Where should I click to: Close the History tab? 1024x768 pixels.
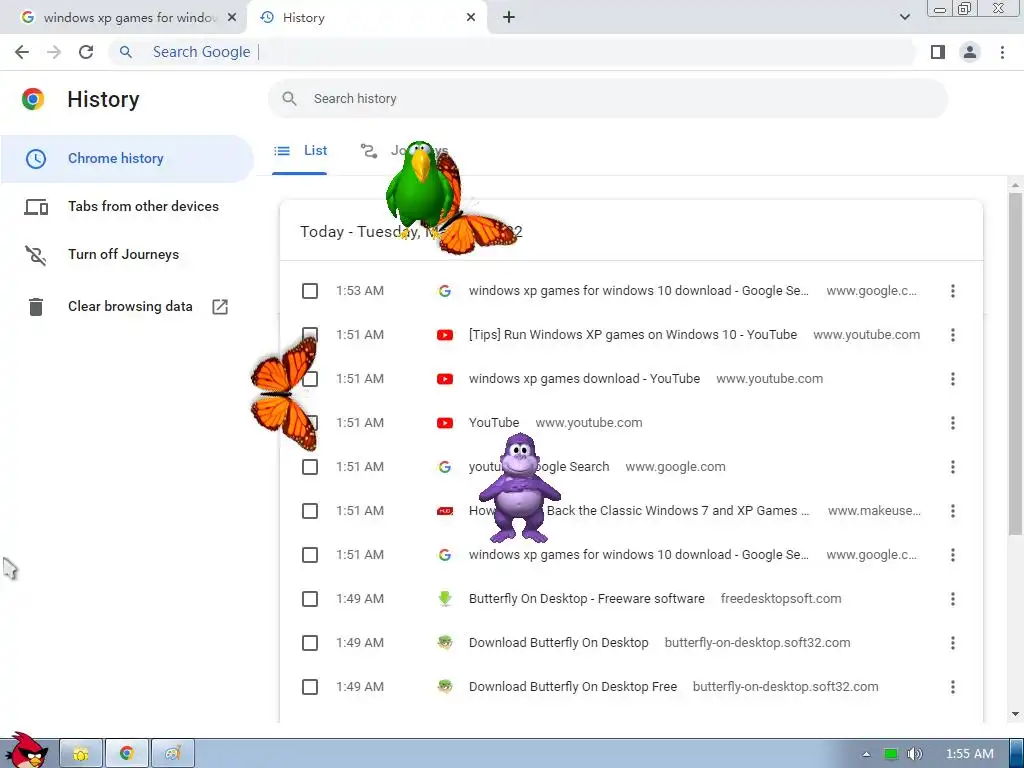[471, 18]
